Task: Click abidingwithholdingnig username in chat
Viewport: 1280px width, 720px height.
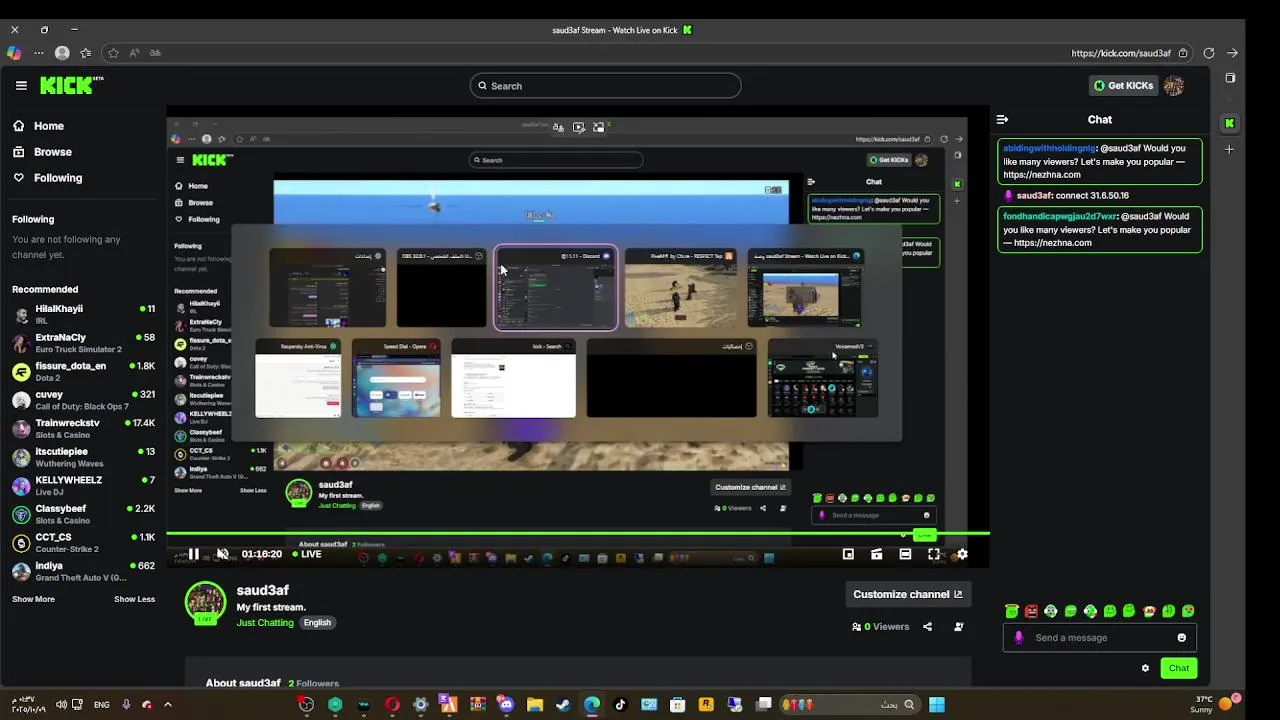Action: coord(1051,148)
